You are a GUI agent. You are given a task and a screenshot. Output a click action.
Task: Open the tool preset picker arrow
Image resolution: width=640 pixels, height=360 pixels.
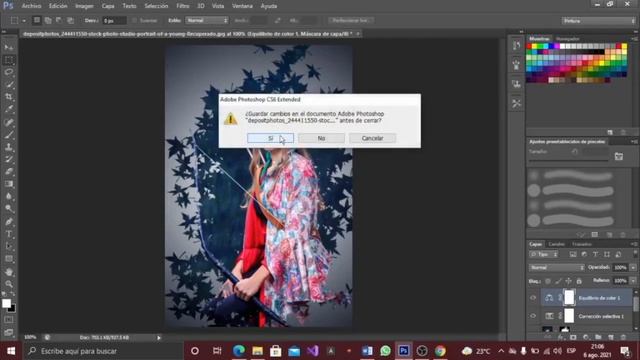pos(24,20)
